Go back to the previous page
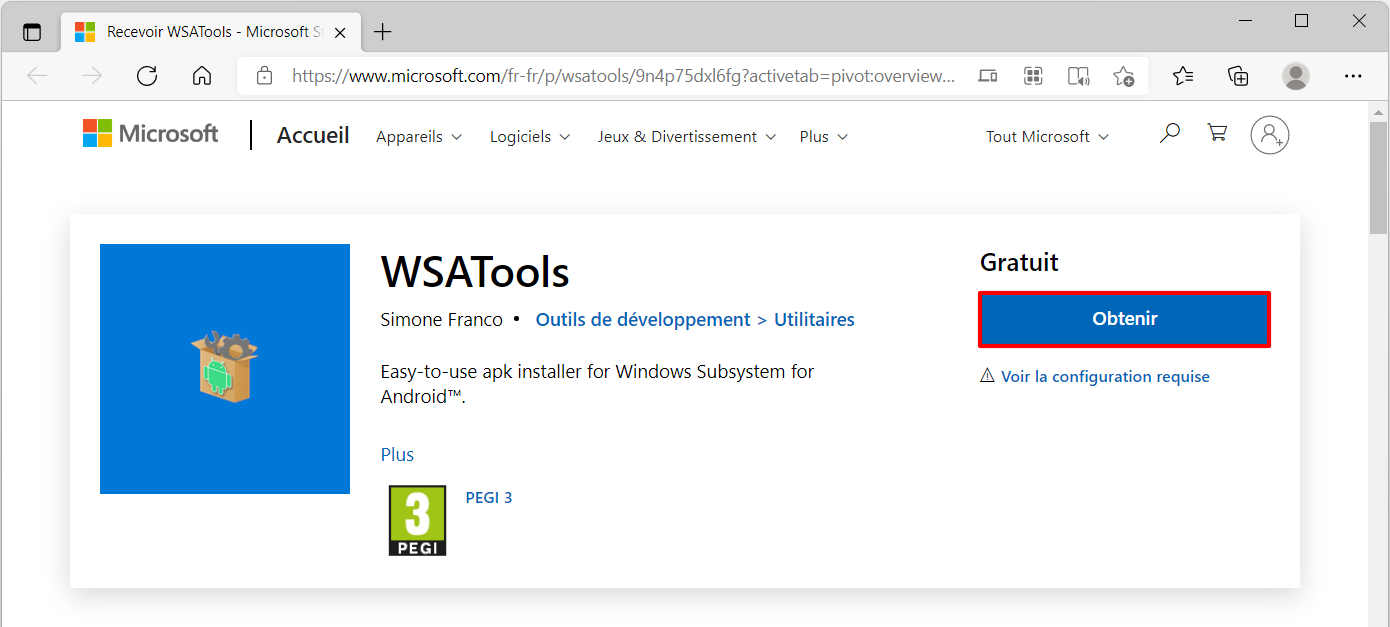 37,76
